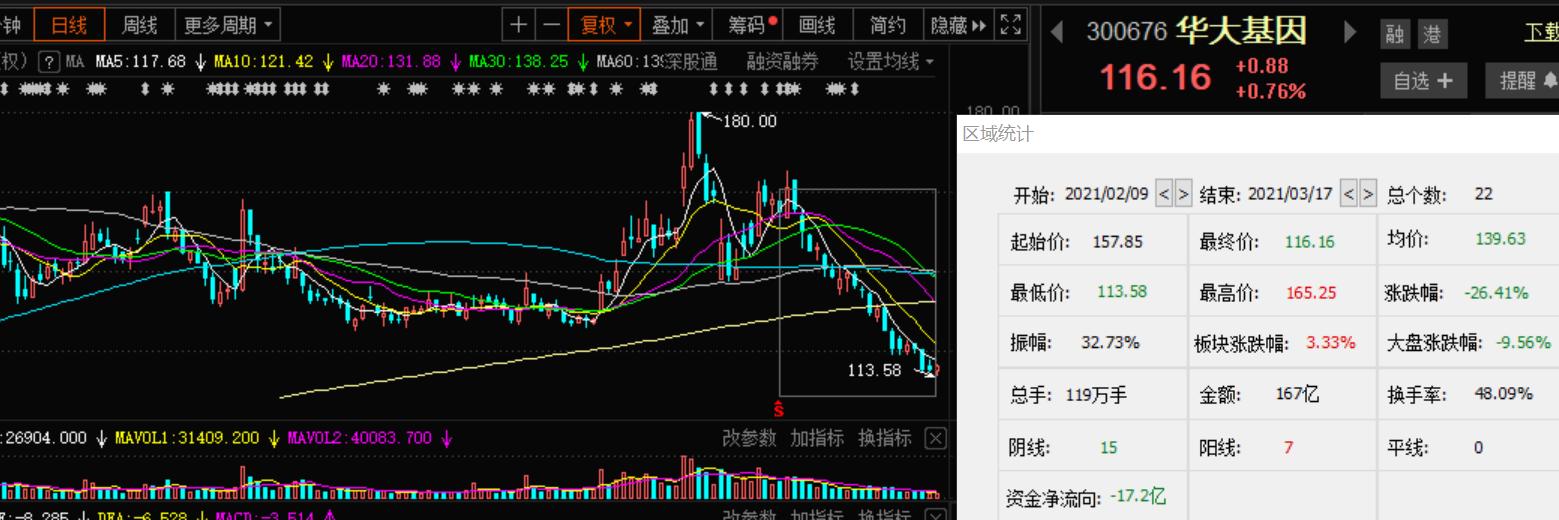
Task: Switch to 日线 daily chart tab
Action: pyautogui.click(x=69, y=24)
